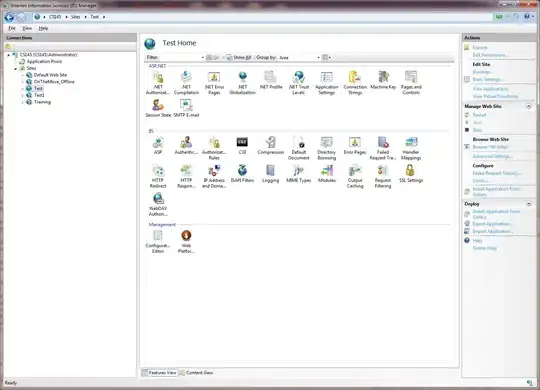Open the Directory Browsing feature
The image size is (540, 390).
point(326,148)
